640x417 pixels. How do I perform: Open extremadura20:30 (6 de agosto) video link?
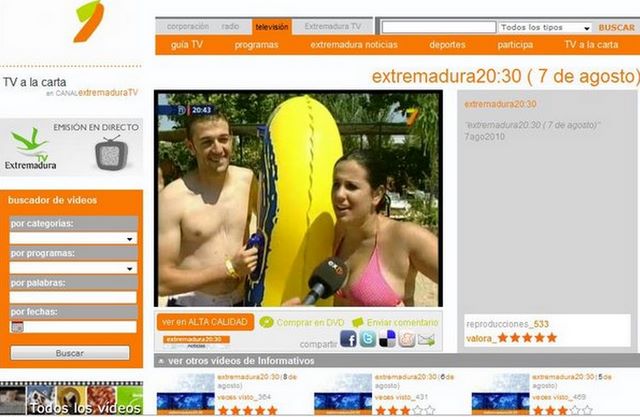[x=414, y=381]
